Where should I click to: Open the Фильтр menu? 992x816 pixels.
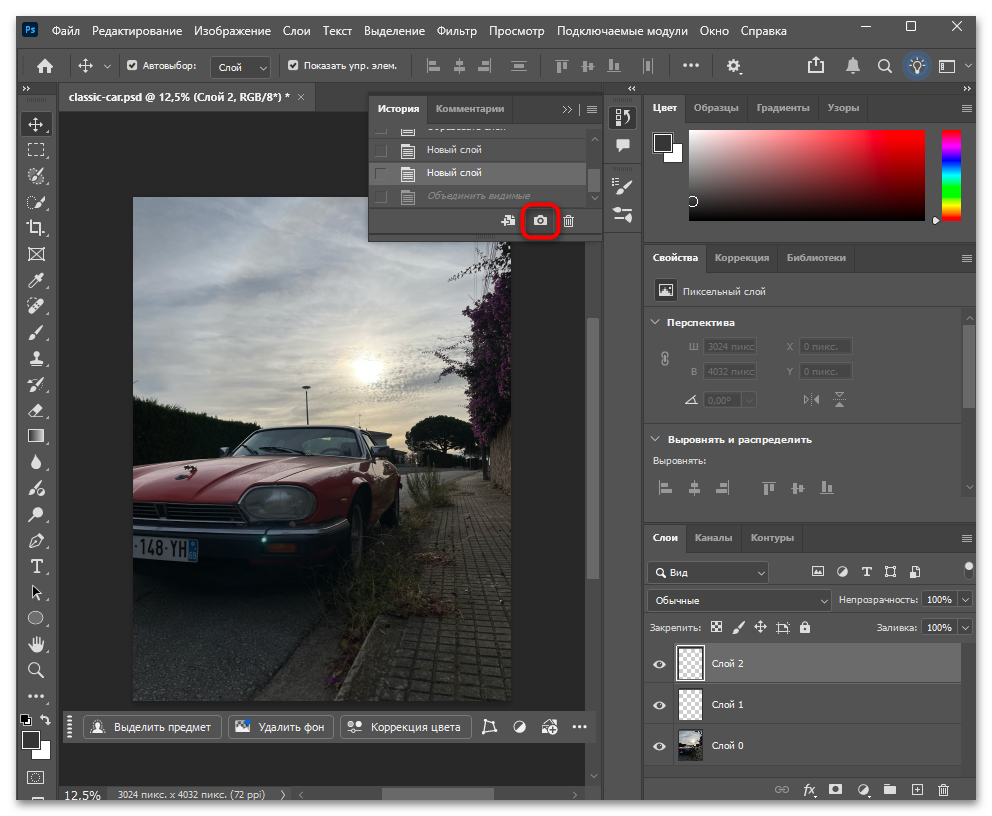[x=456, y=31]
